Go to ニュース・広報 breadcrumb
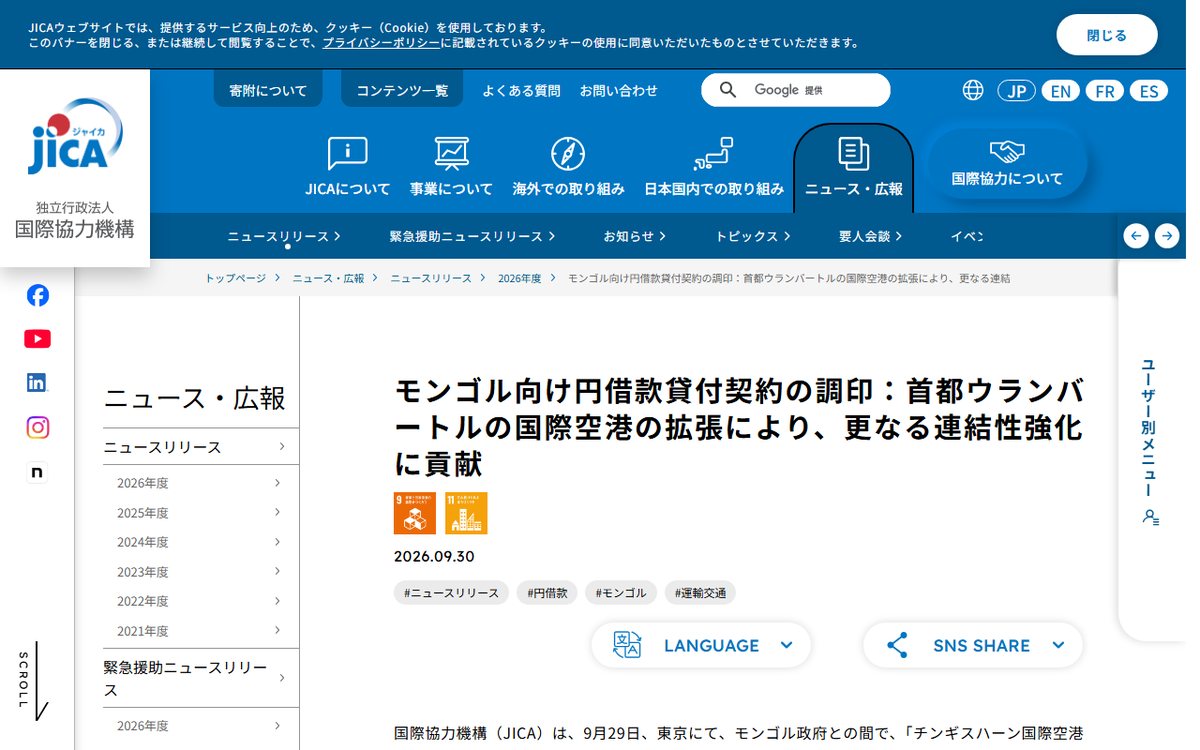 (328, 278)
